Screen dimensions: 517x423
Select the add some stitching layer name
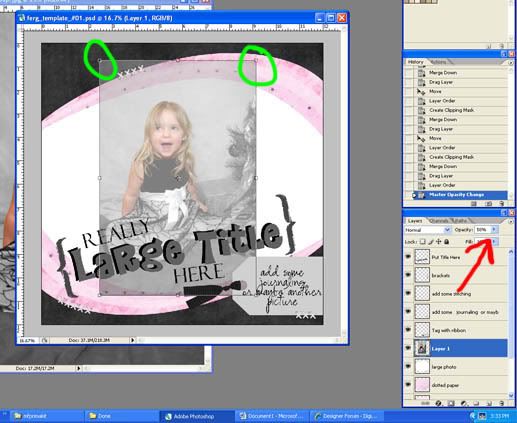[451, 294]
